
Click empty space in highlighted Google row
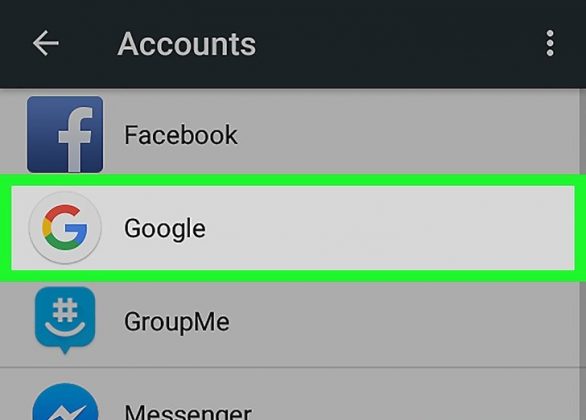(x=374, y=228)
